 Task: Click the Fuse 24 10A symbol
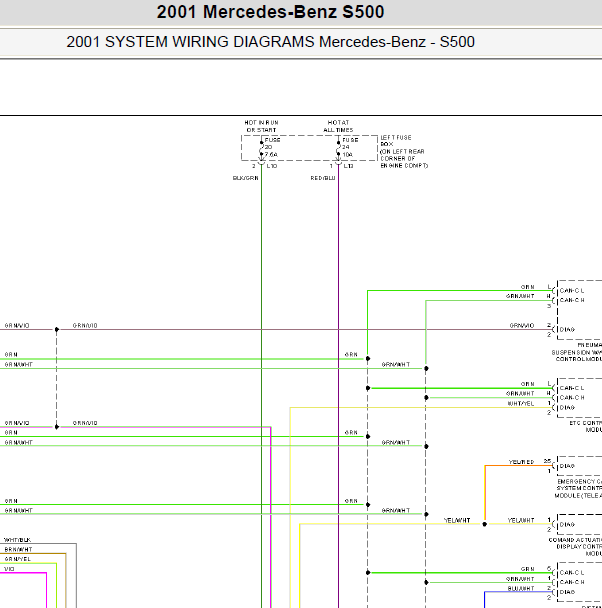[338, 148]
